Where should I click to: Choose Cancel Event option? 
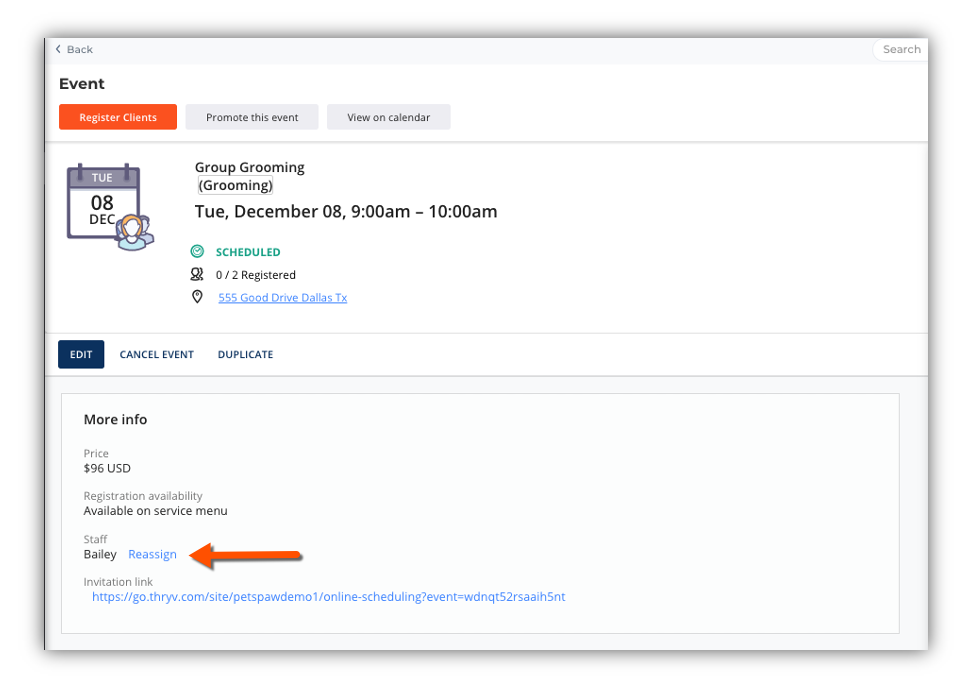156,354
